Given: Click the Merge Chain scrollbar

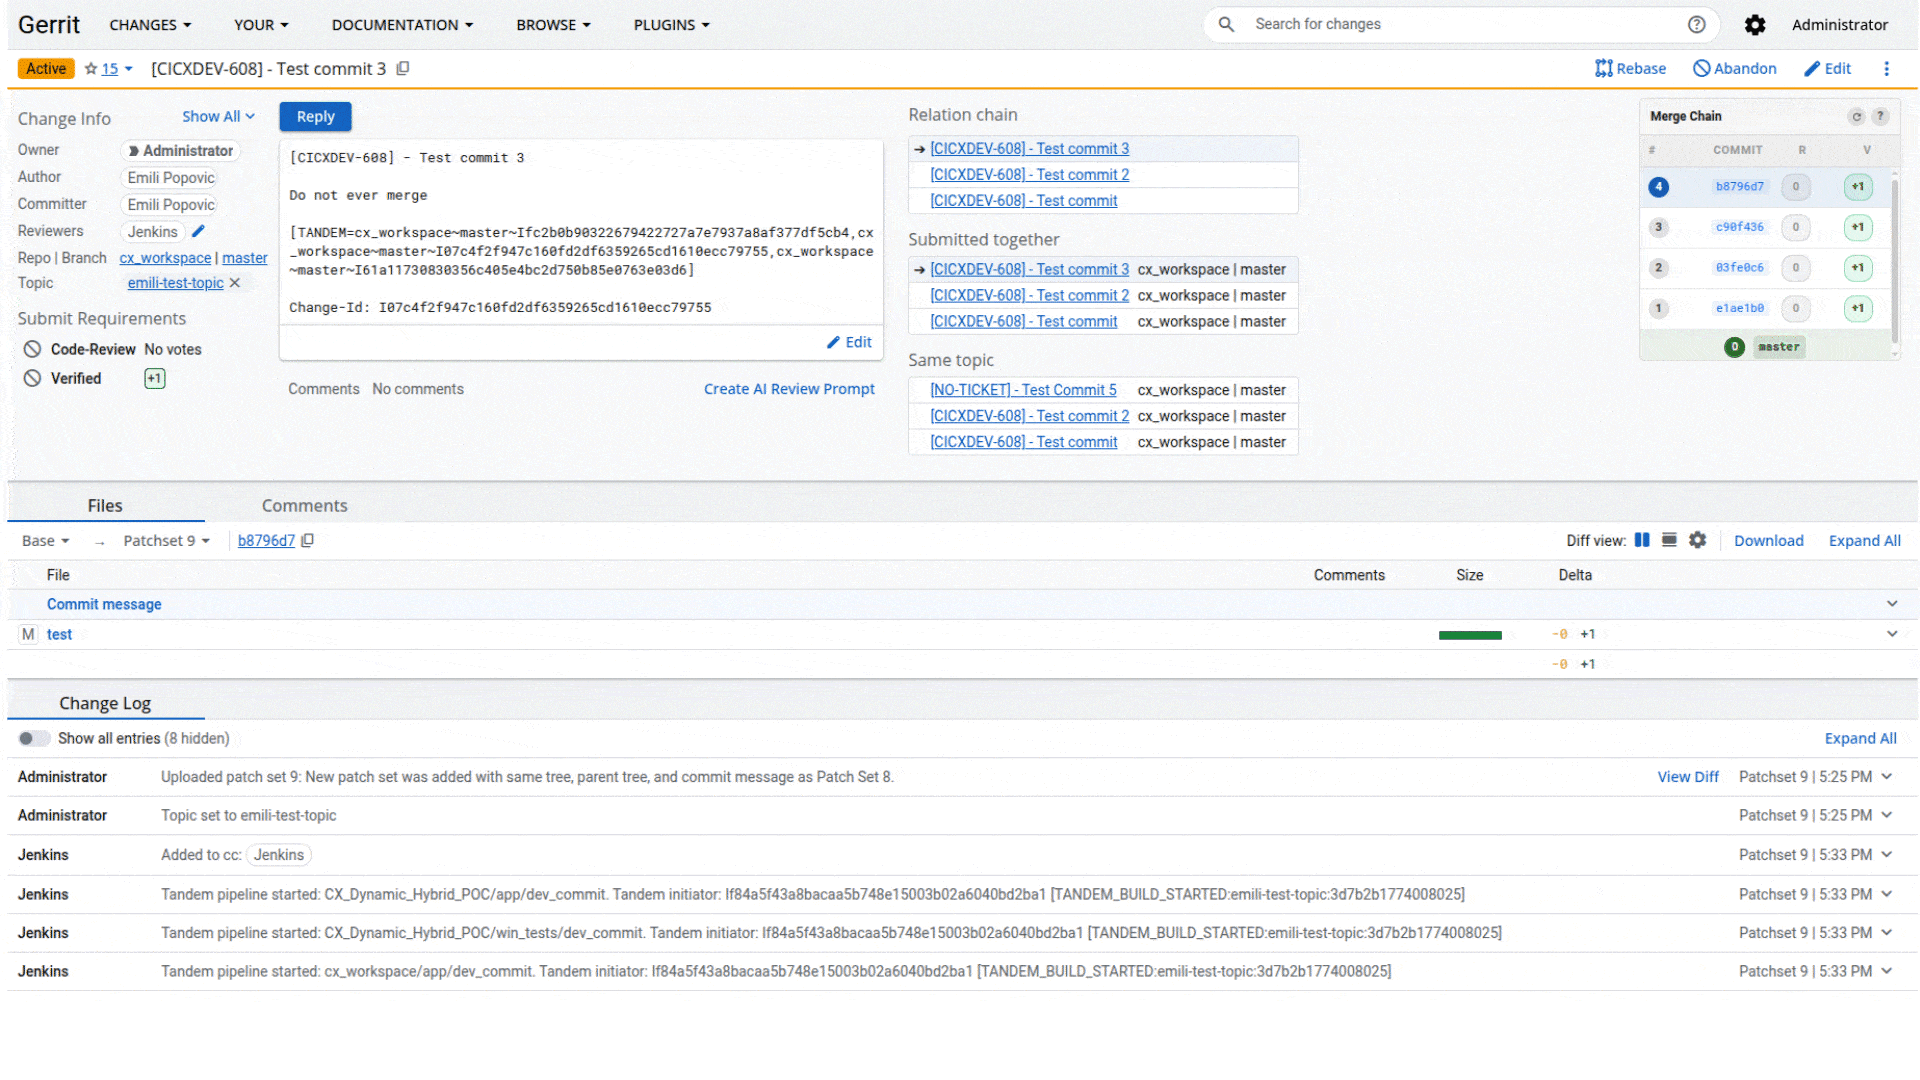Looking at the screenshot, I should pos(1894,260).
